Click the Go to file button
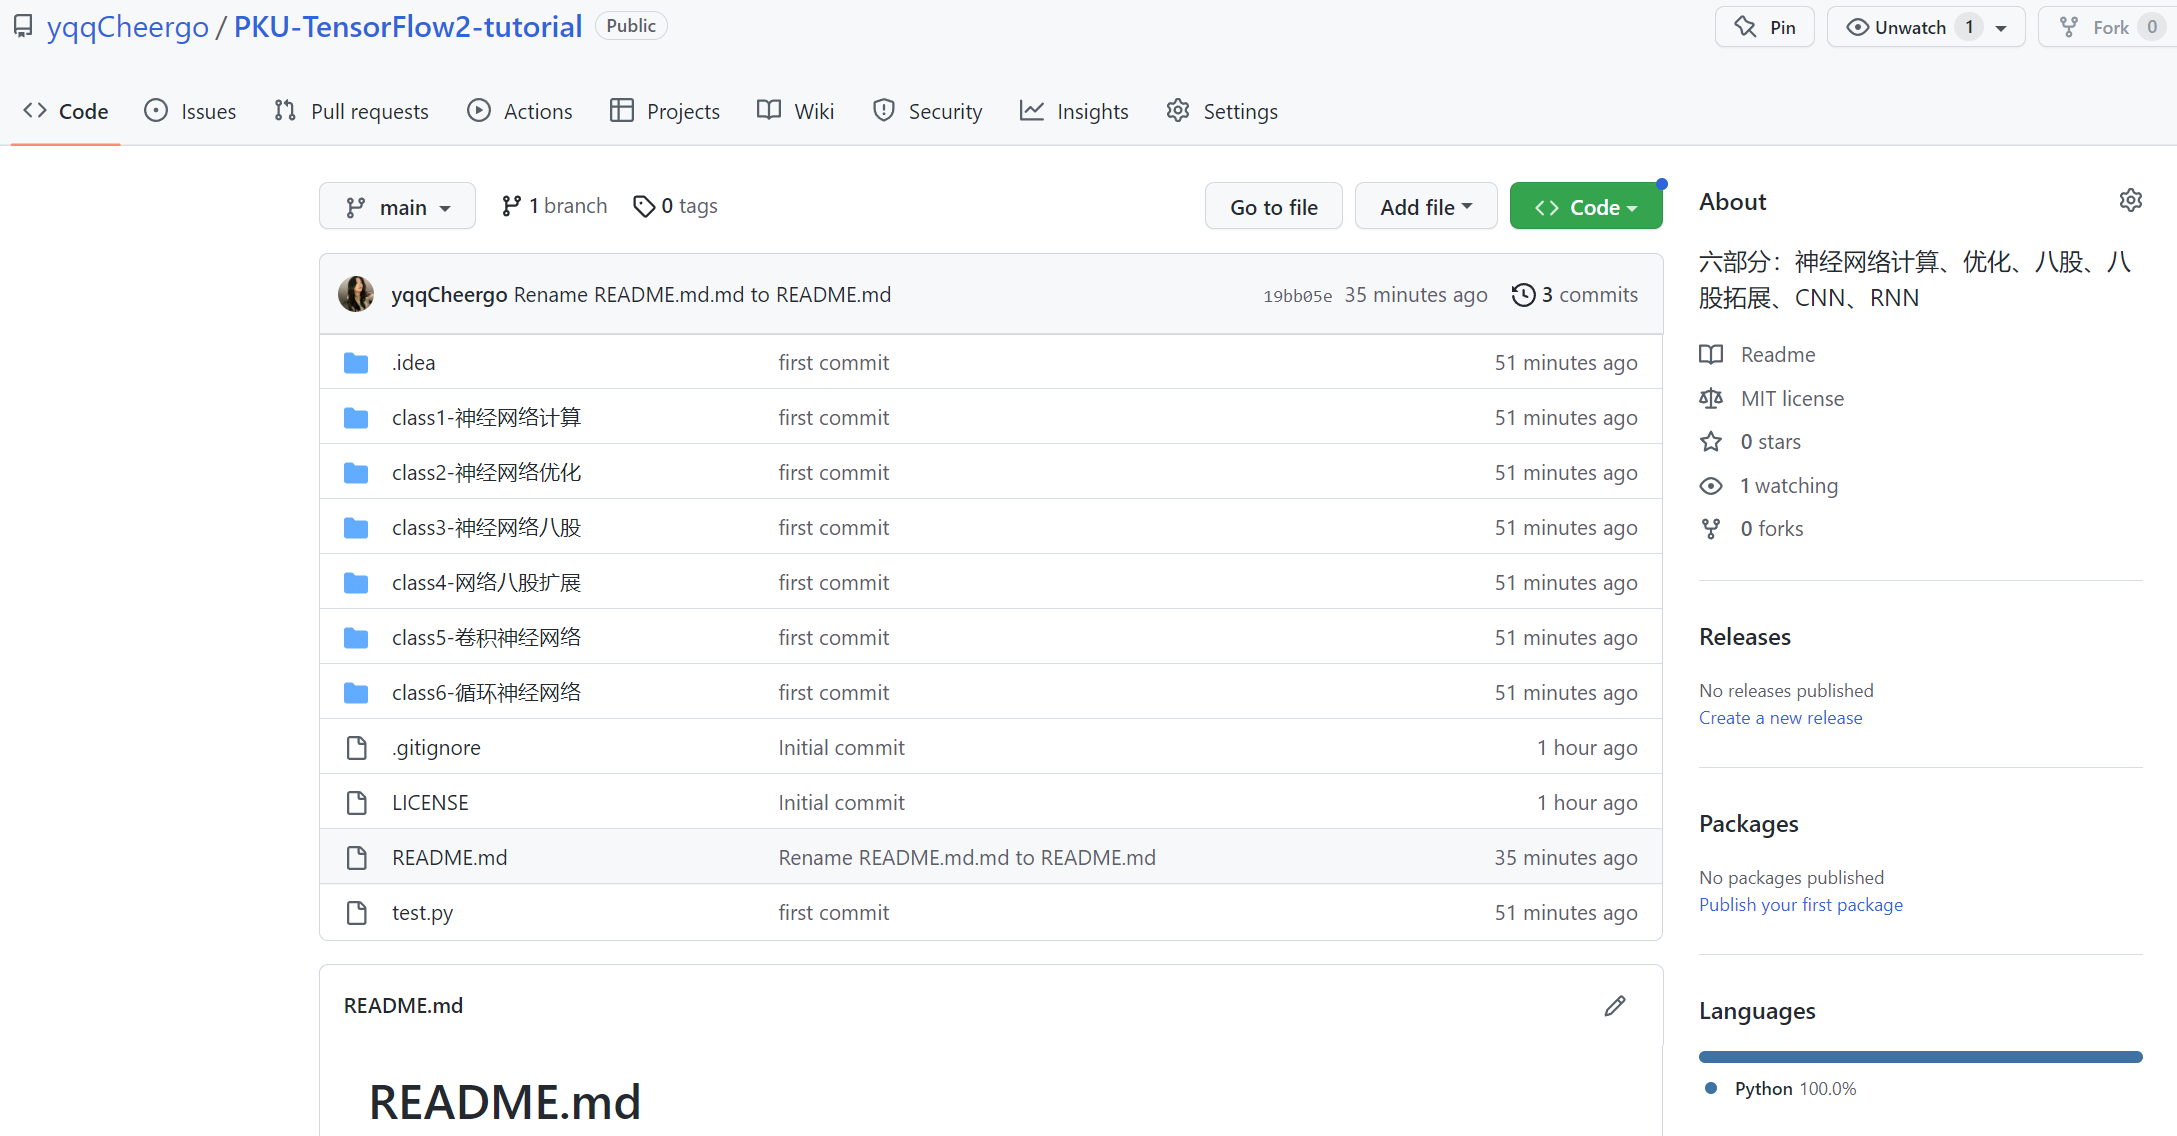2177x1136 pixels. pos(1273,206)
